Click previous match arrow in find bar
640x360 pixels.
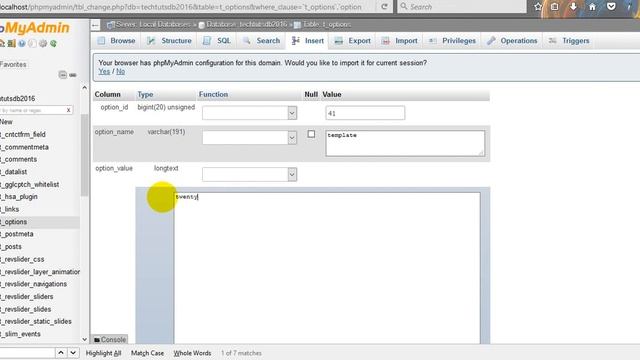click(60, 353)
